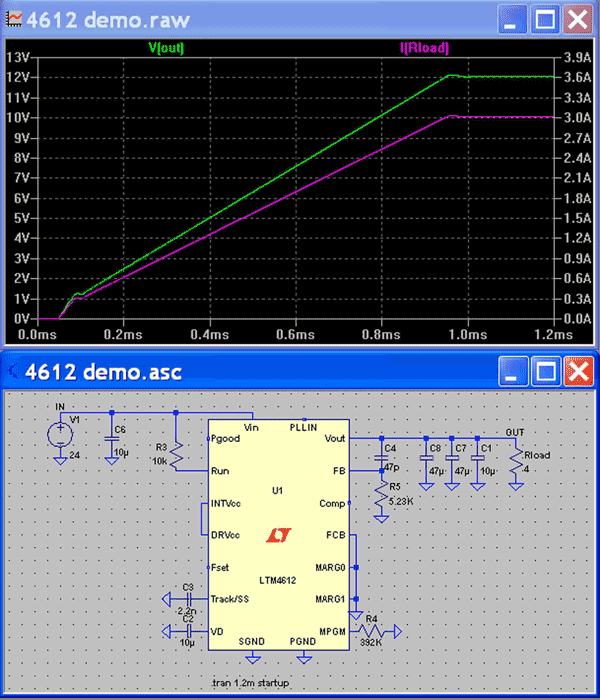Screen dimensions: 600x700
Task: Minimize the 4612 demo.raw window
Action: click(512, 19)
